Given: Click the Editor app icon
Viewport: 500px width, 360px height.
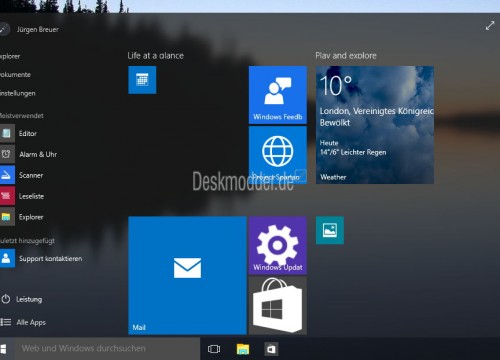Looking at the screenshot, I should [7, 133].
